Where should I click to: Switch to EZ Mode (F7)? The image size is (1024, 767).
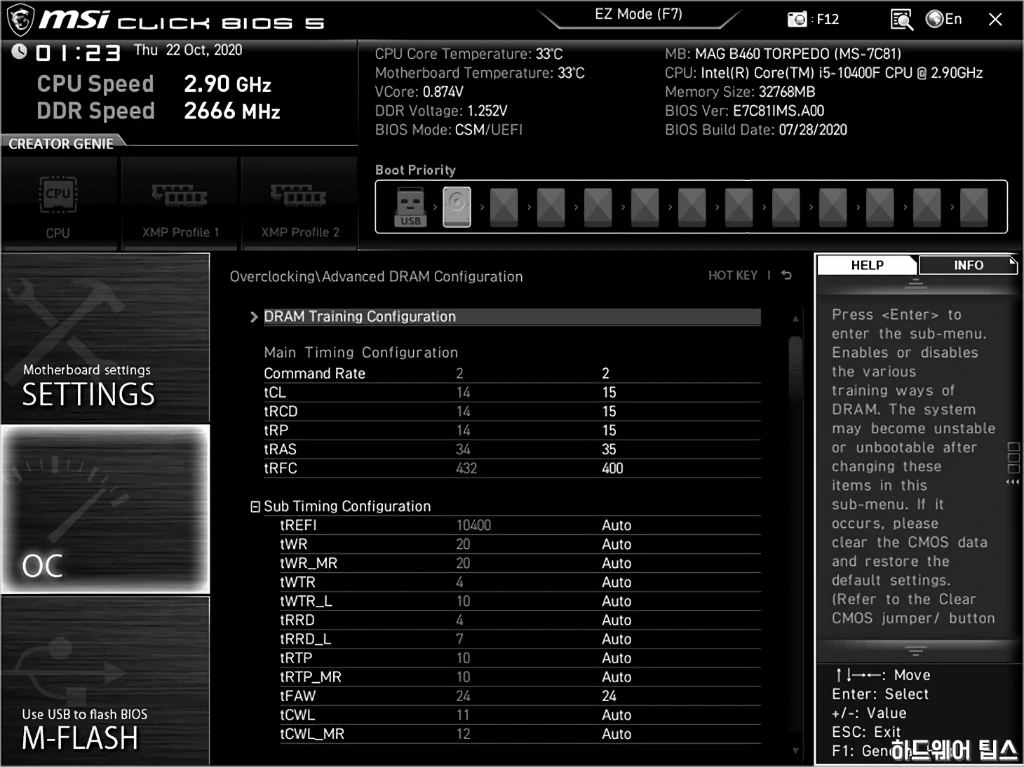[638, 14]
